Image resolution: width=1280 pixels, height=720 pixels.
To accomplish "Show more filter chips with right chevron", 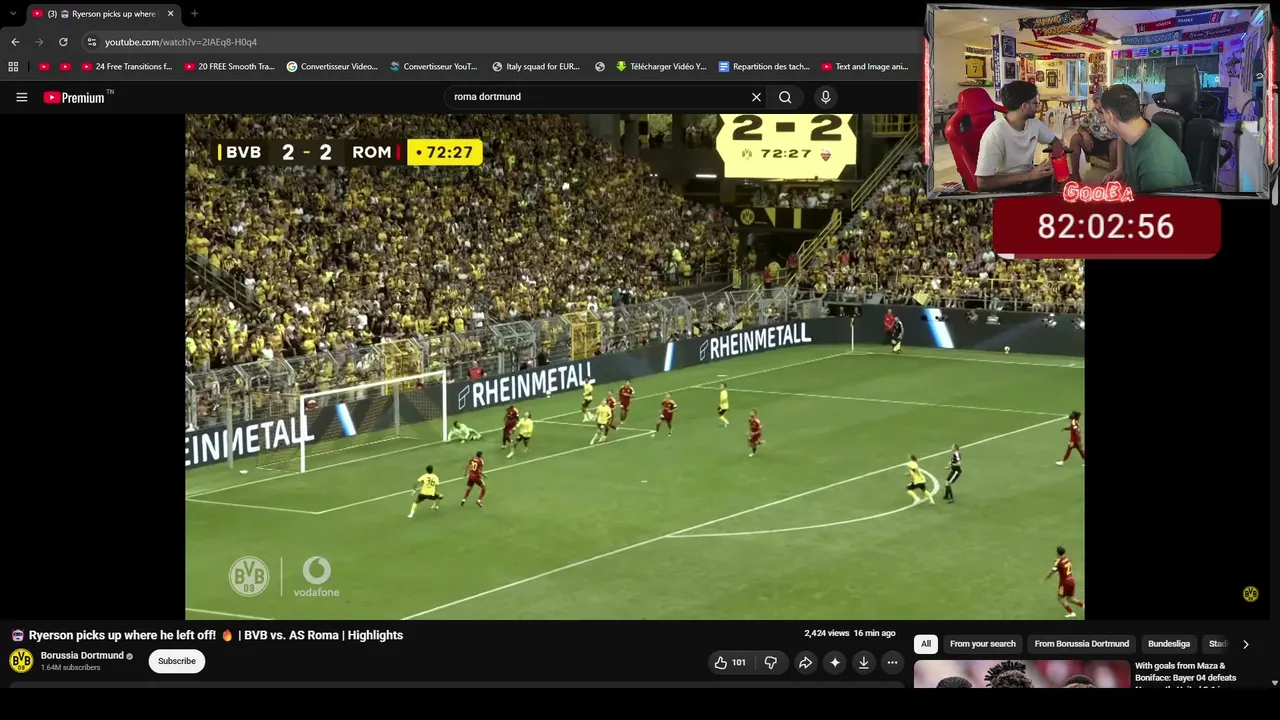I will [1245, 644].
